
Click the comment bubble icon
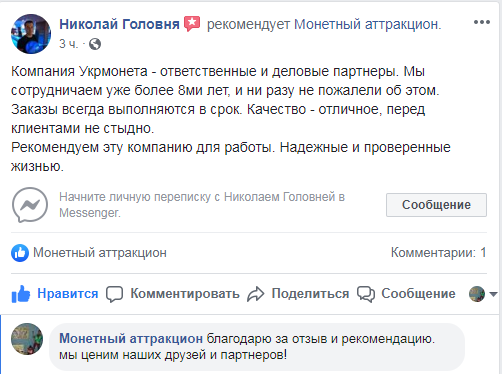point(114,294)
